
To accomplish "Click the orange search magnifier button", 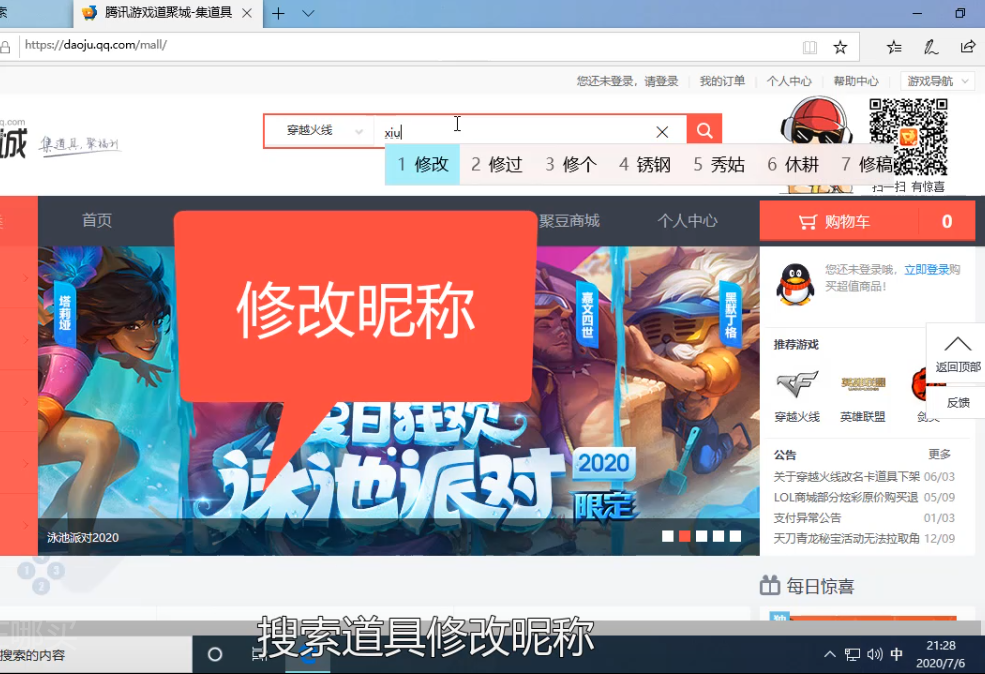I will click(x=704, y=131).
